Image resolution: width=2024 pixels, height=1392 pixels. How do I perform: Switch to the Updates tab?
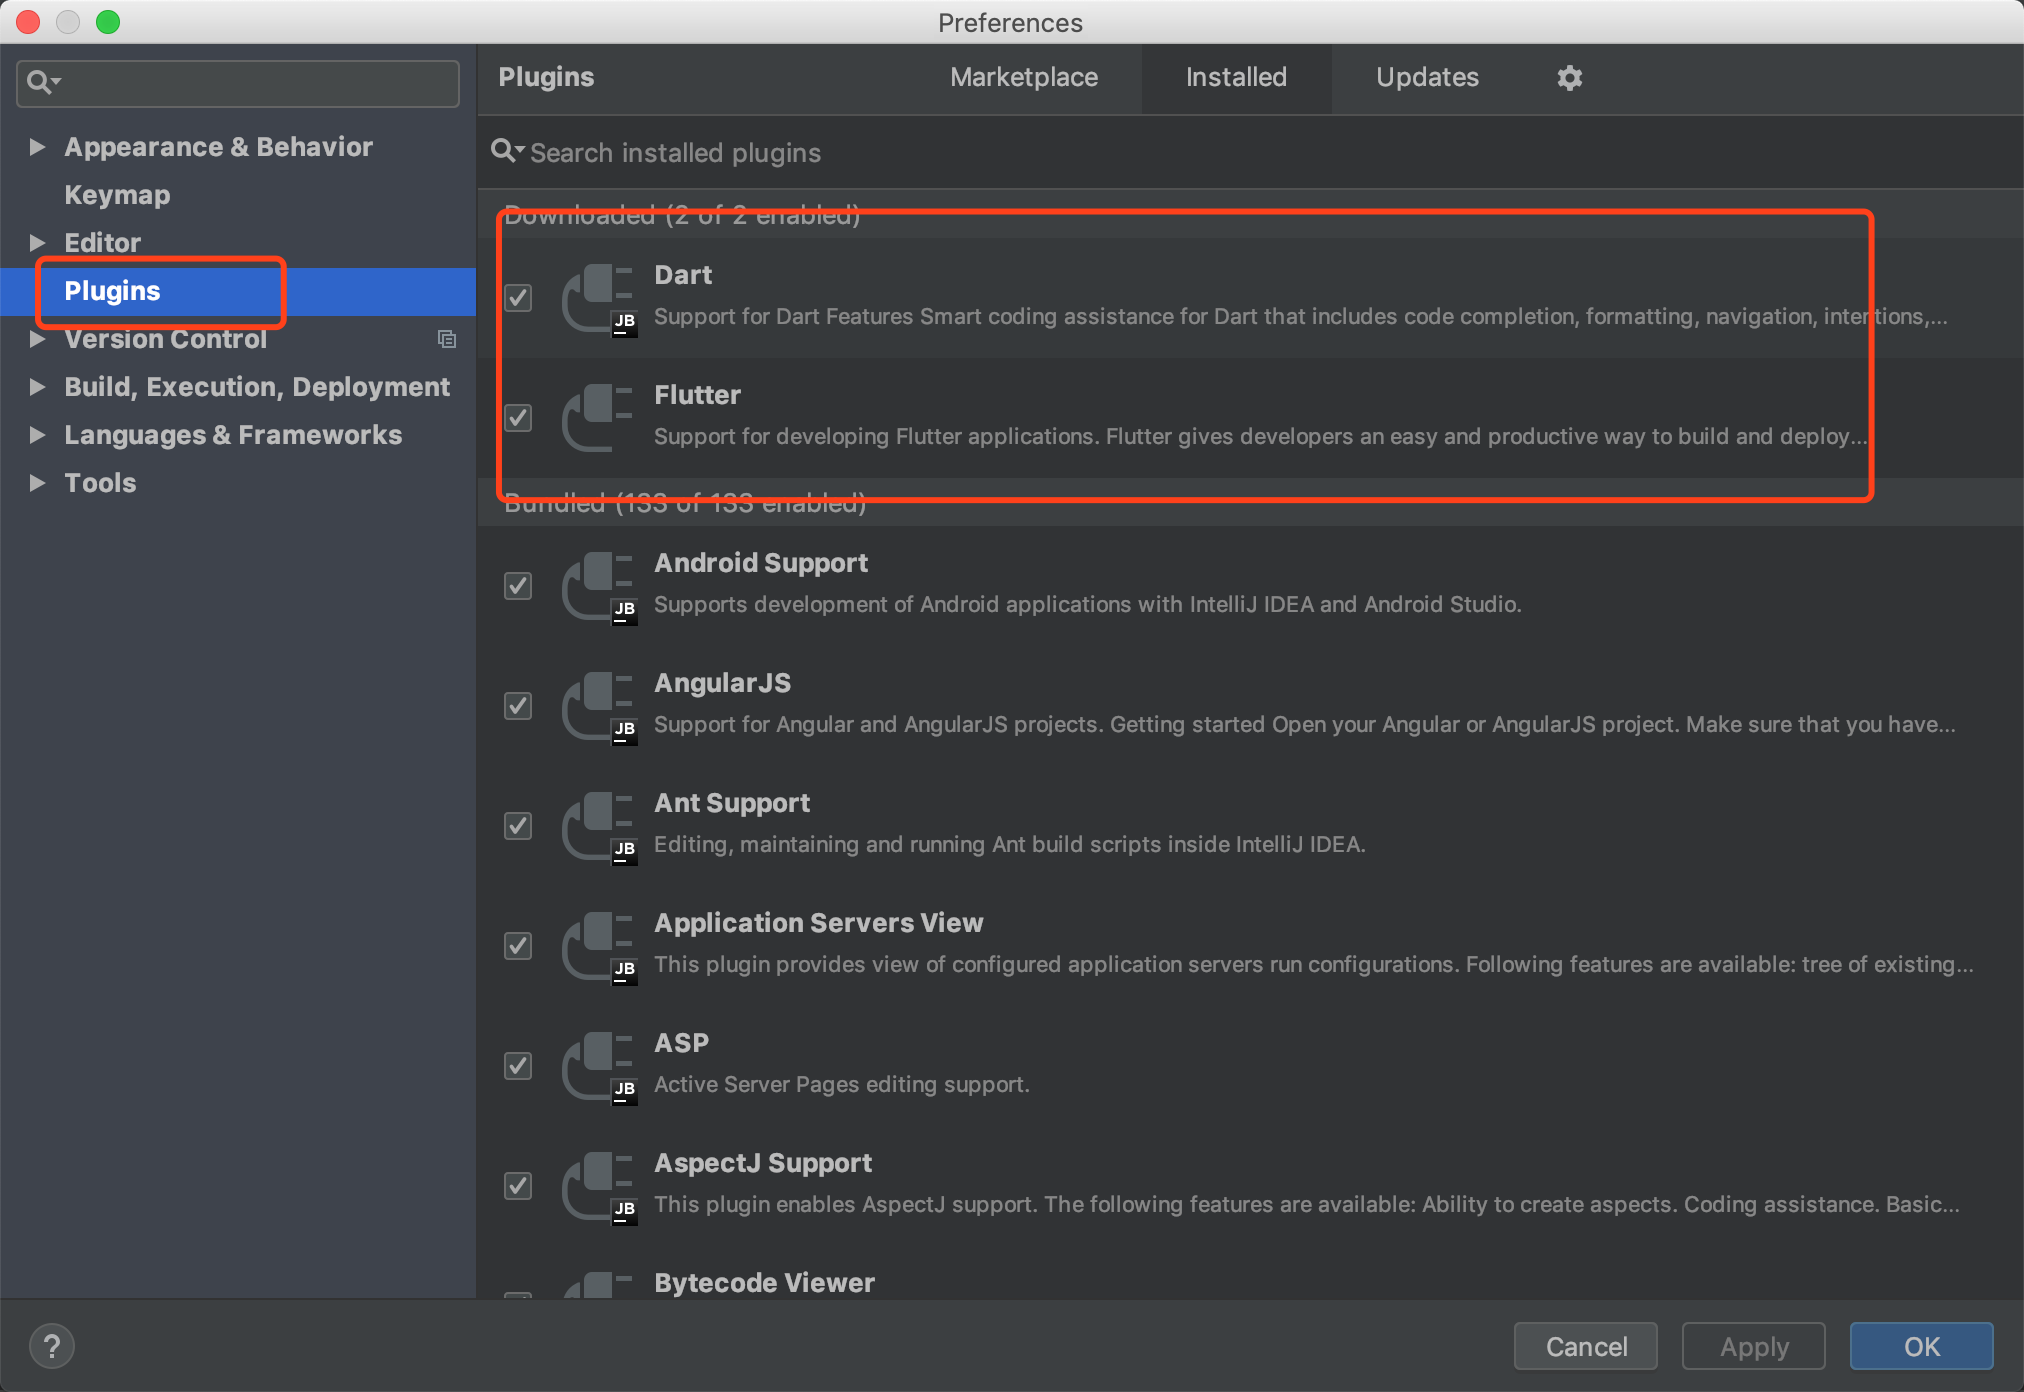coord(1427,77)
